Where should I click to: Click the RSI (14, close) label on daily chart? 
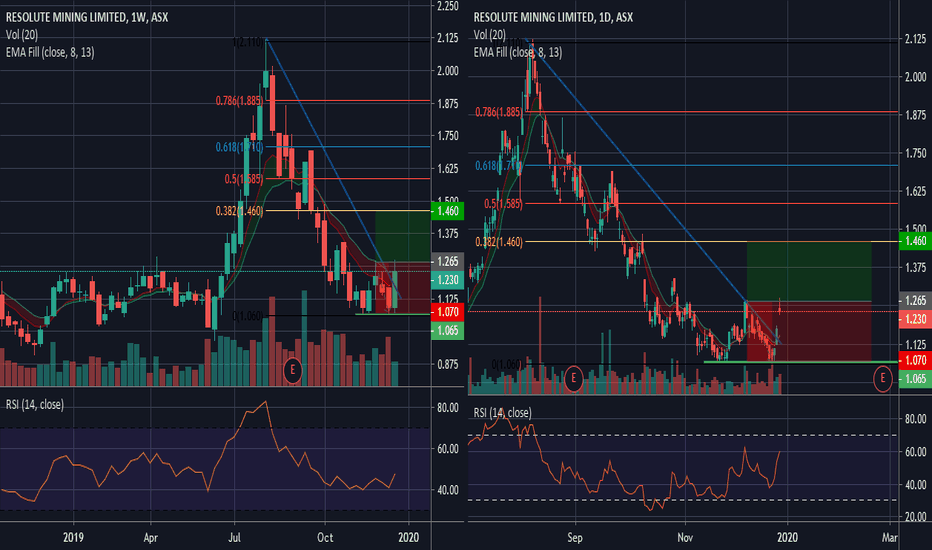click(502, 413)
